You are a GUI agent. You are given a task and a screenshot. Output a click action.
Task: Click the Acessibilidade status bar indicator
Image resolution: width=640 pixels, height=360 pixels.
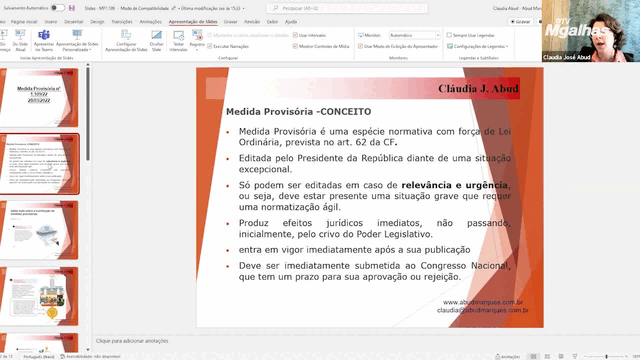[x=91, y=357]
